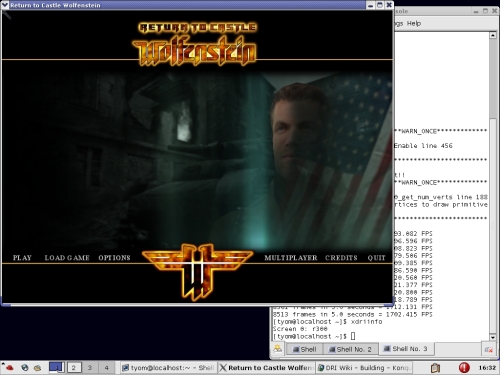
Task: Switch to virtual desktop 3 in pager
Action: click(x=90, y=368)
